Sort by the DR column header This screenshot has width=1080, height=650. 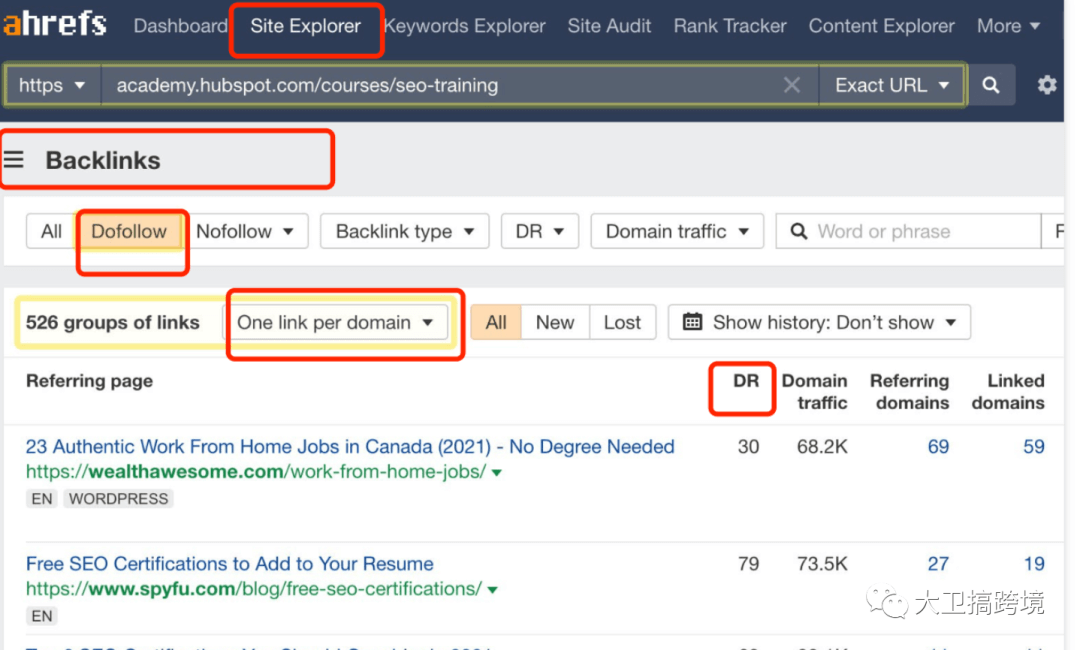click(x=746, y=381)
